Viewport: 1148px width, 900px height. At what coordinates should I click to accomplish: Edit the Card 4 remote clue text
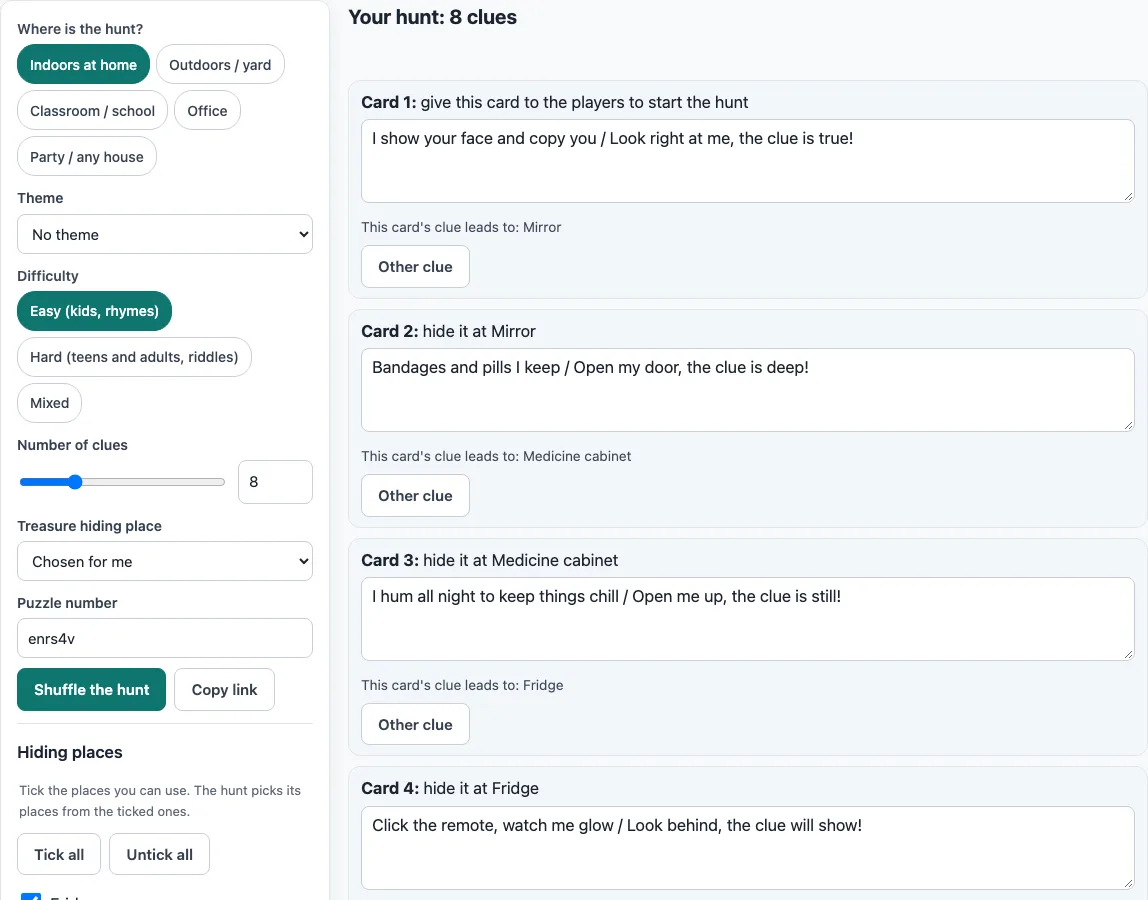pos(748,848)
